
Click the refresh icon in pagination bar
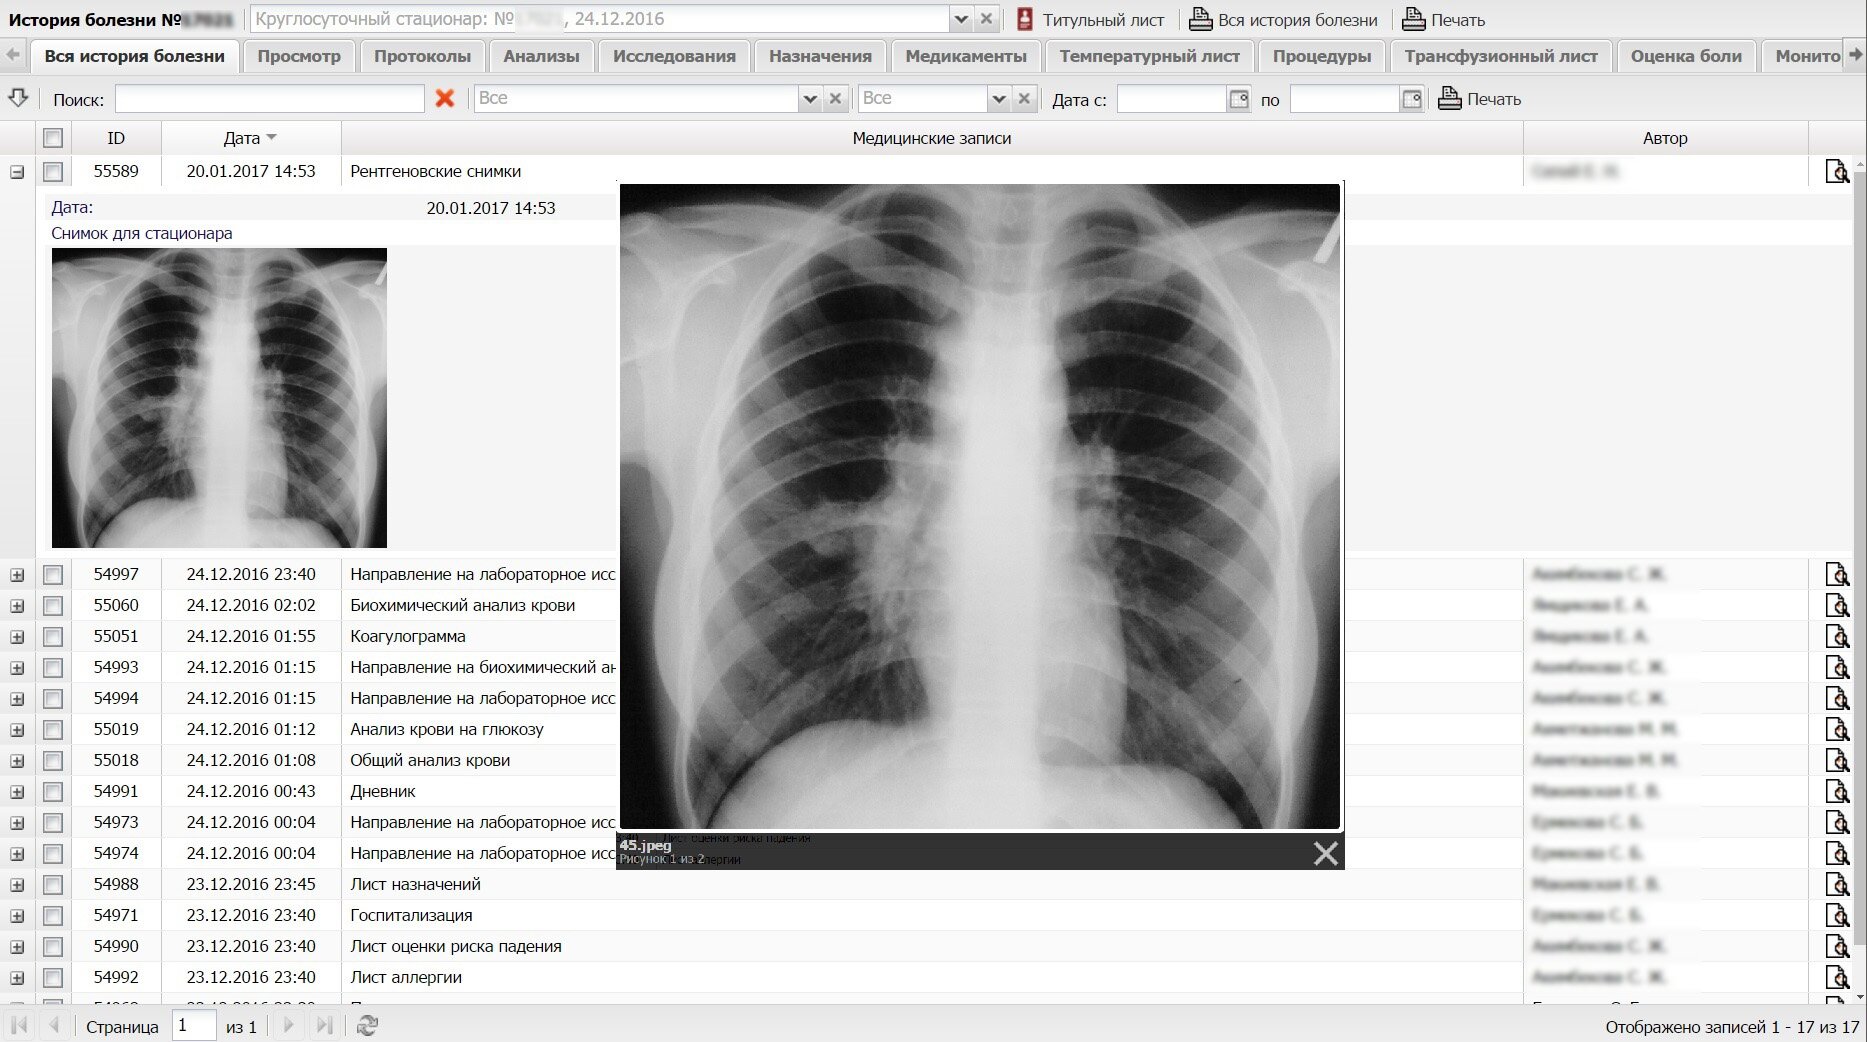(x=367, y=1025)
